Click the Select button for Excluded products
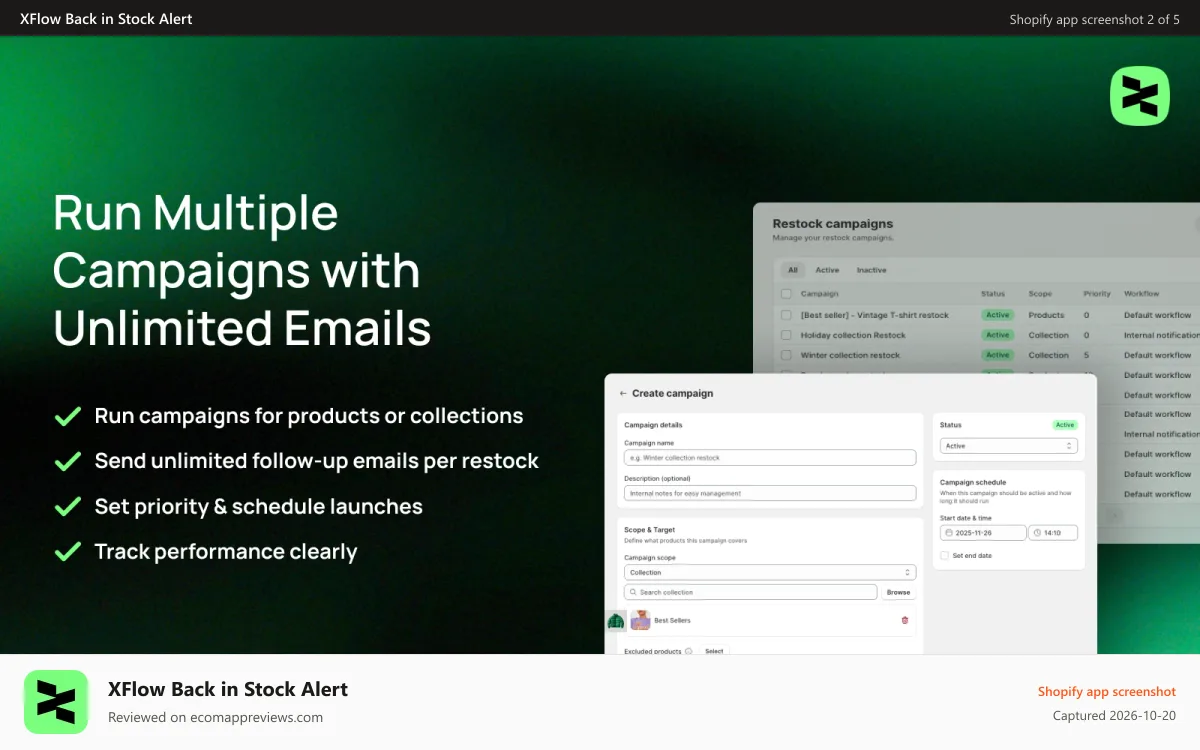Image resolution: width=1200 pixels, height=750 pixels. (714, 651)
